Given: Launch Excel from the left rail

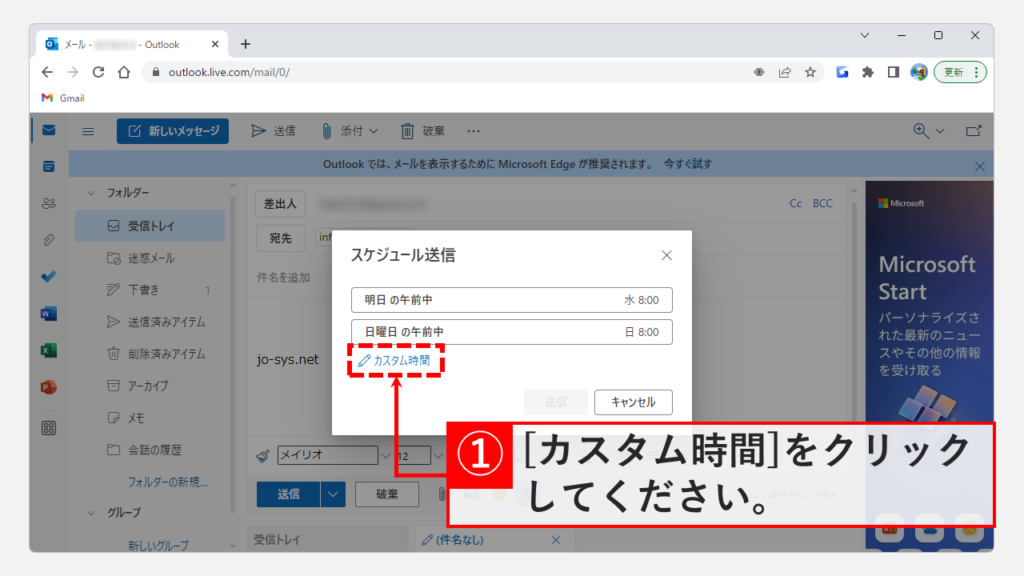Looking at the screenshot, I should 48,351.
